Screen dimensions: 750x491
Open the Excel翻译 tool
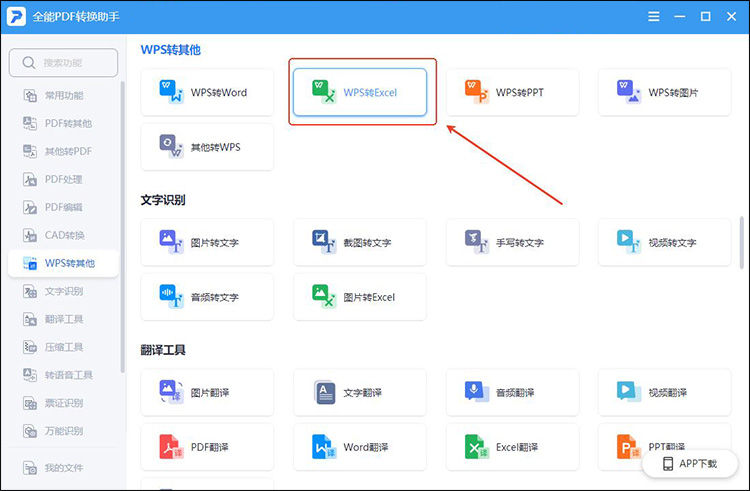512,447
